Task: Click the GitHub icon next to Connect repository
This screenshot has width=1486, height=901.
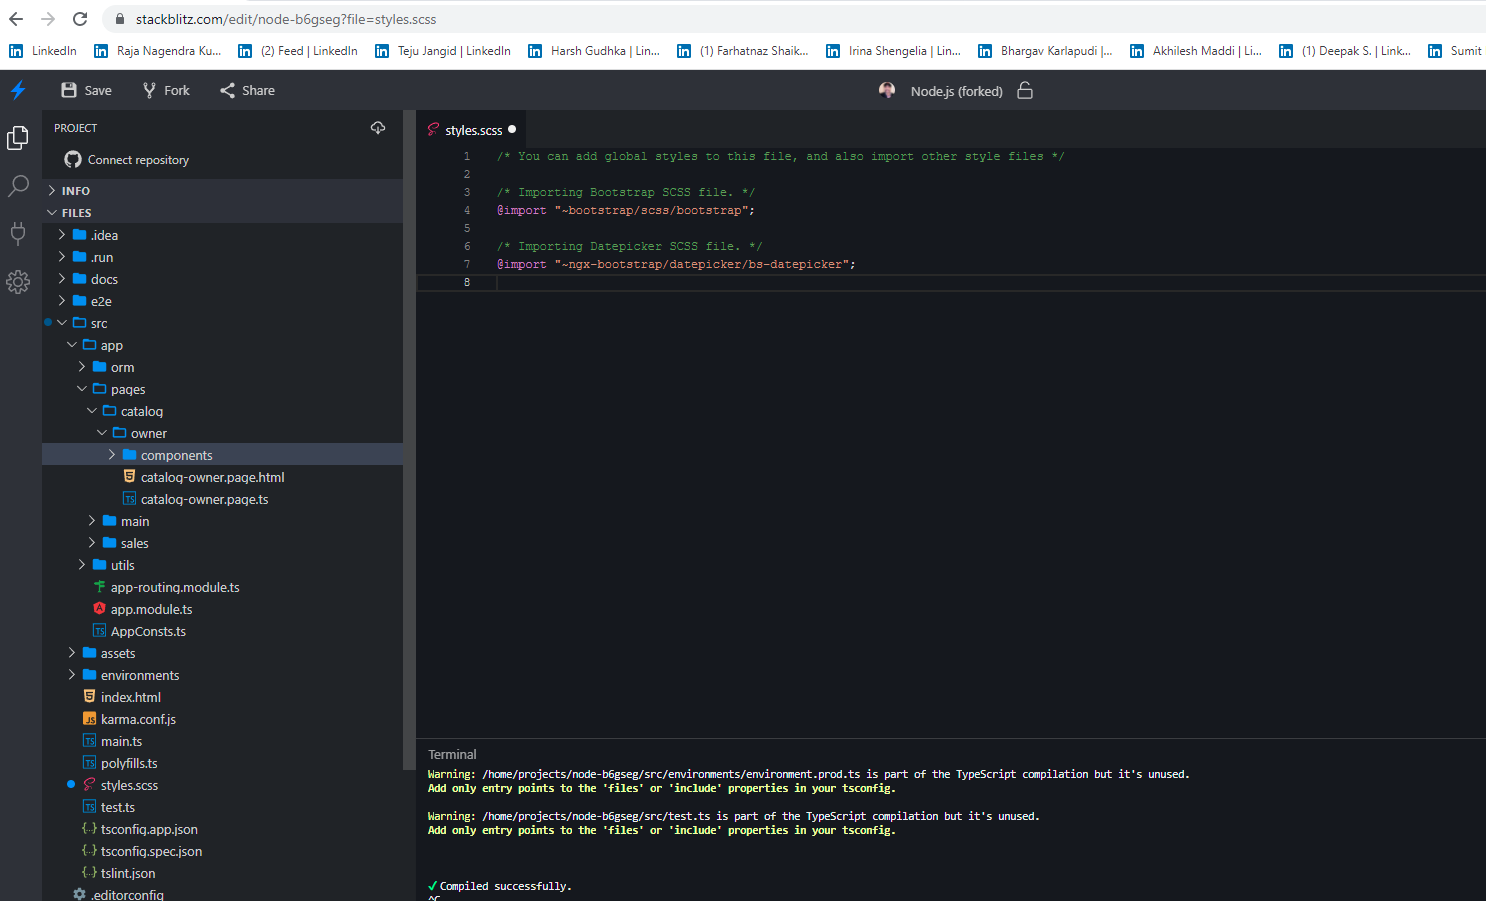Action: pos(72,159)
